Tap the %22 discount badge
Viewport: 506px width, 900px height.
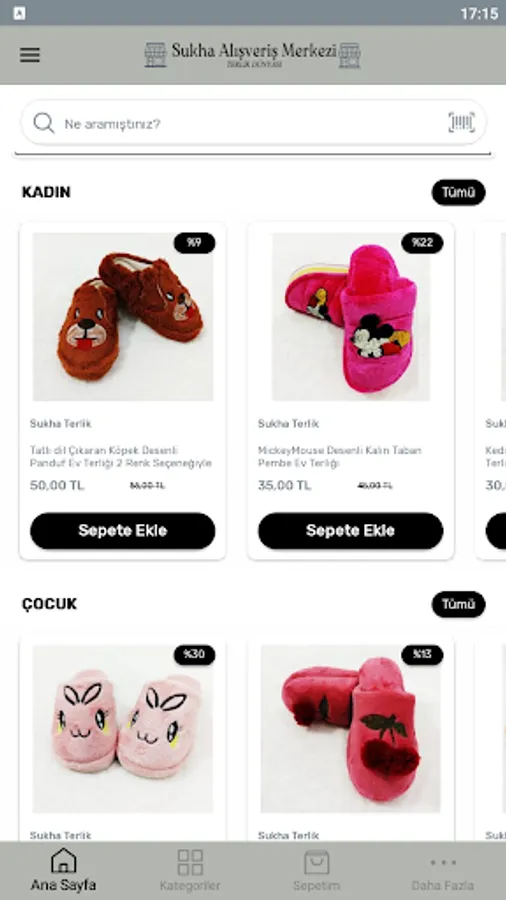422,243
